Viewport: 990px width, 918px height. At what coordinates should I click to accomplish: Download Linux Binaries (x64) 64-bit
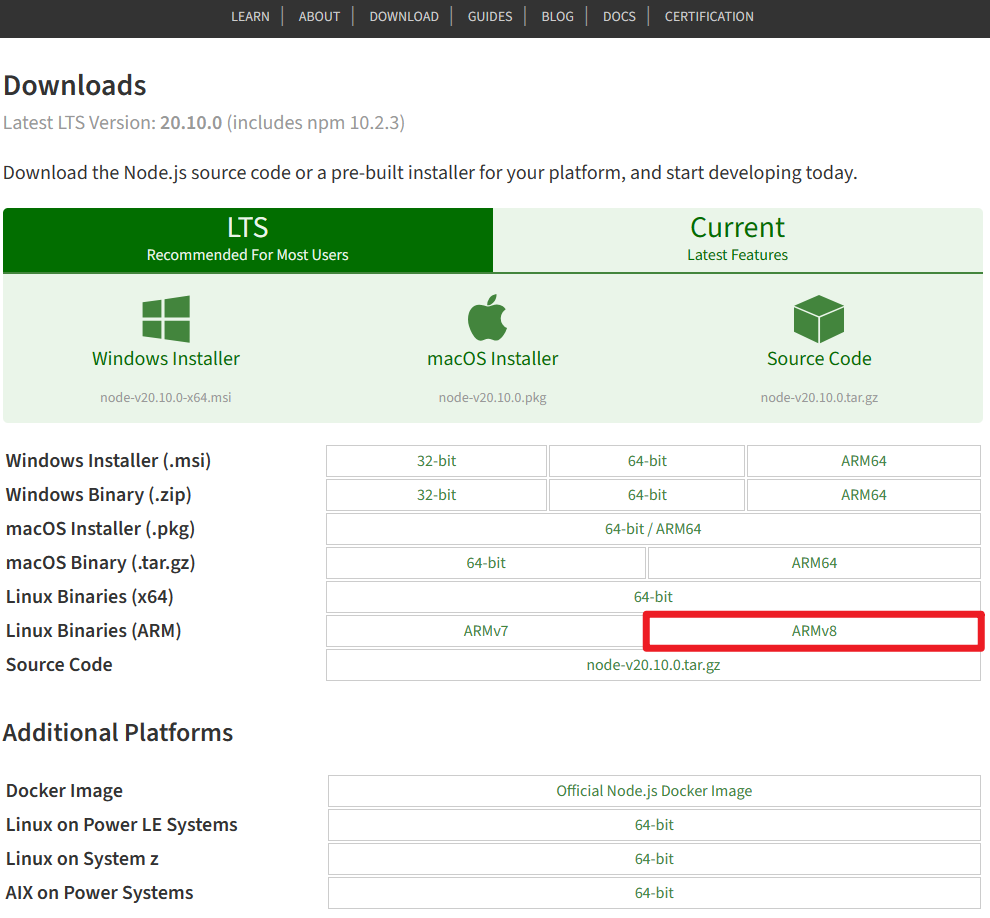click(x=653, y=597)
